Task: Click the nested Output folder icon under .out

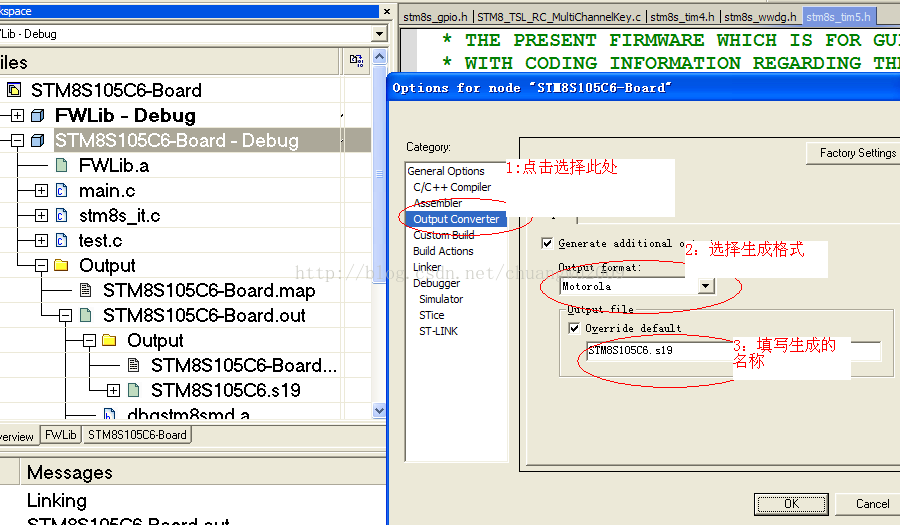Action: tap(109, 340)
